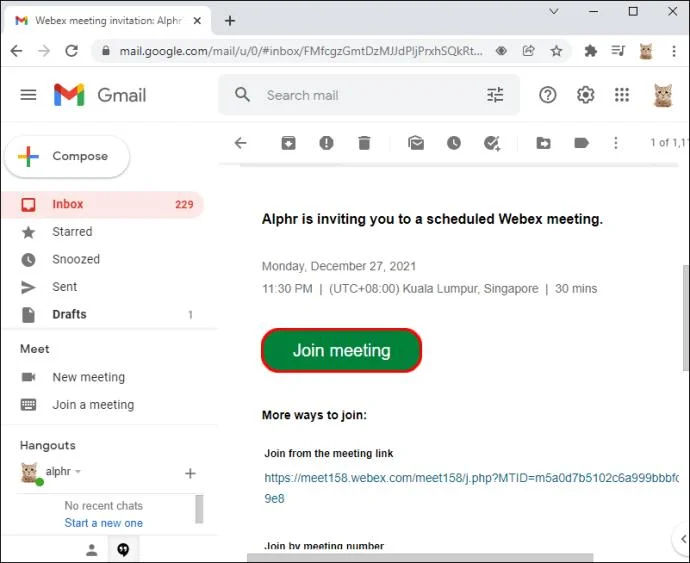Viewport: 690px width, 563px height.
Task: Go back to inbox arrow
Action: (241, 143)
